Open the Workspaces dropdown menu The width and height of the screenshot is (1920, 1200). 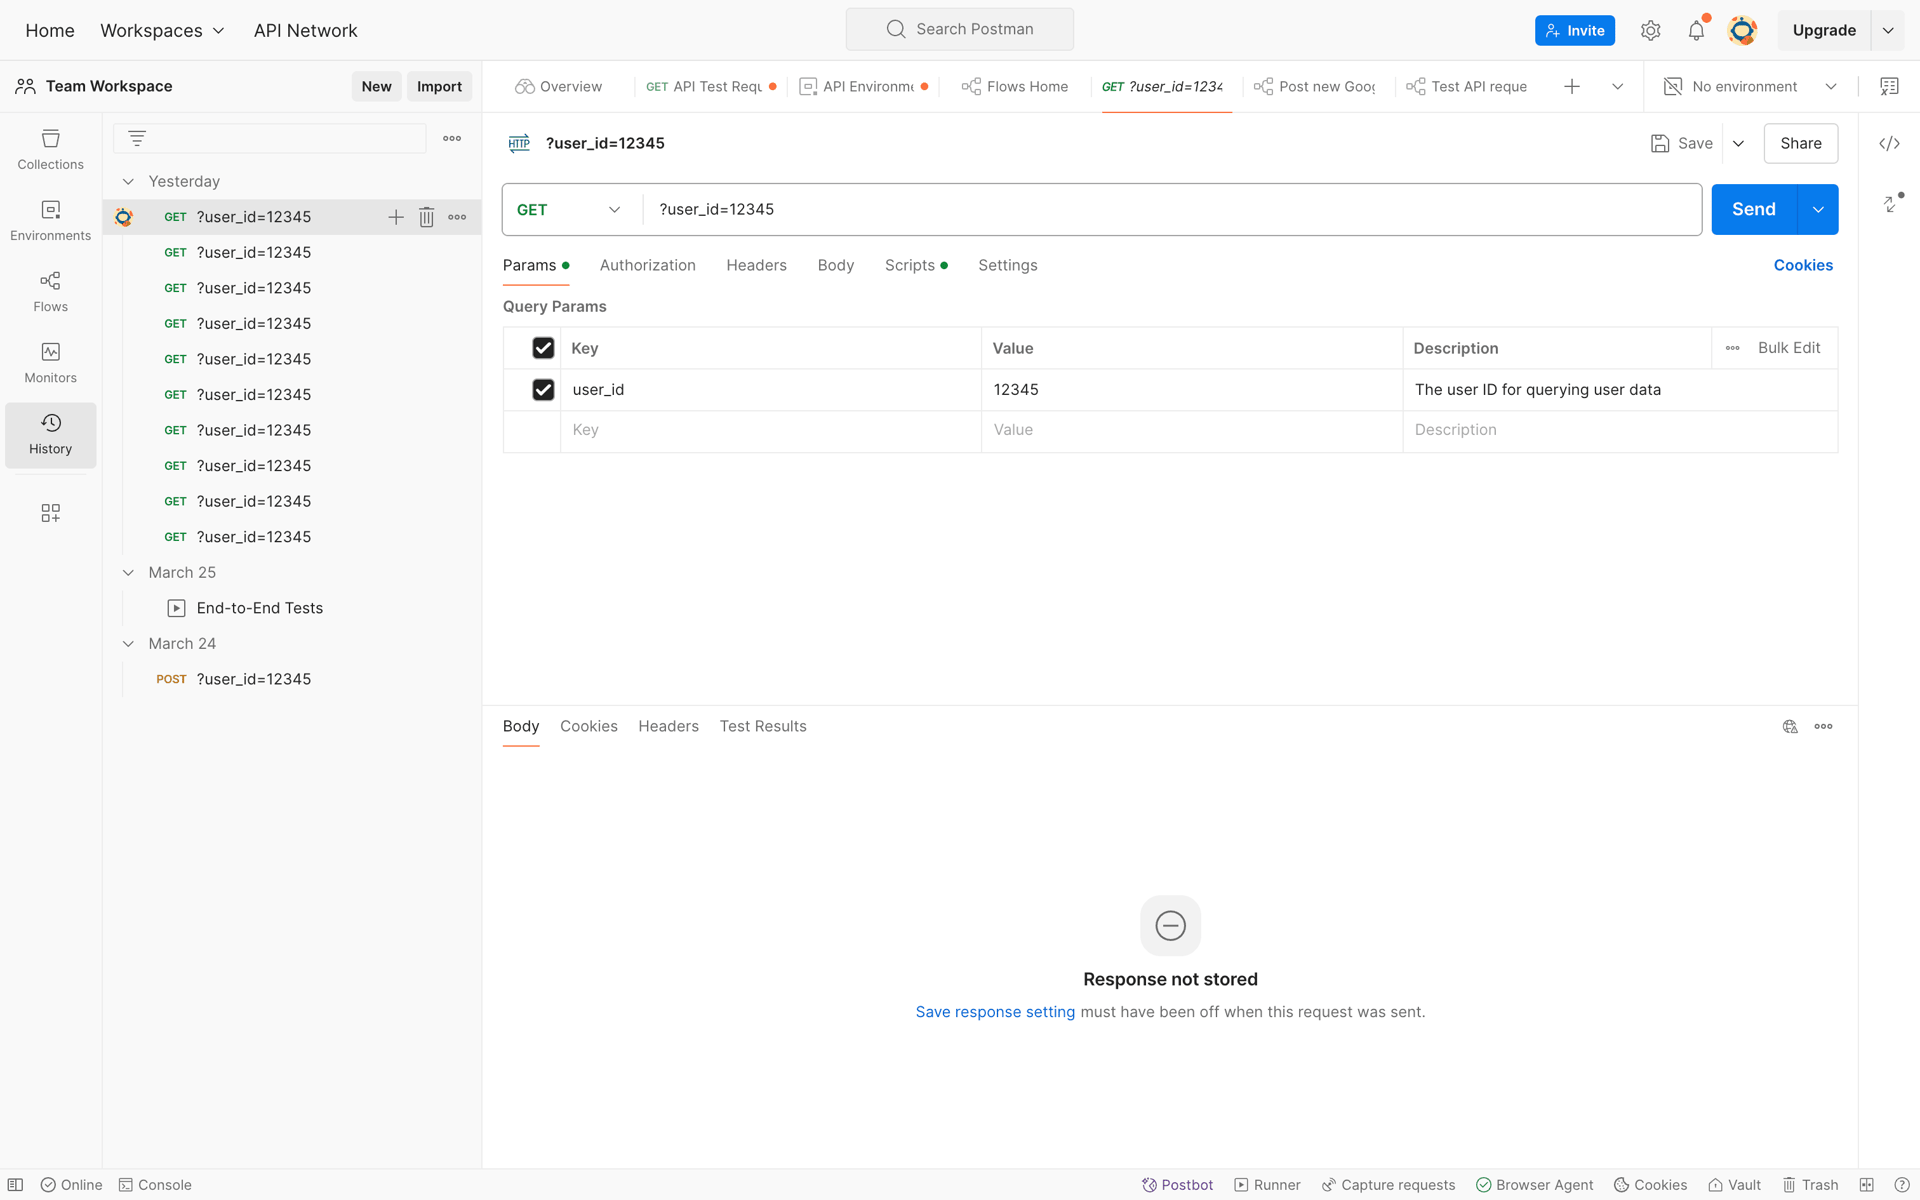click(162, 31)
